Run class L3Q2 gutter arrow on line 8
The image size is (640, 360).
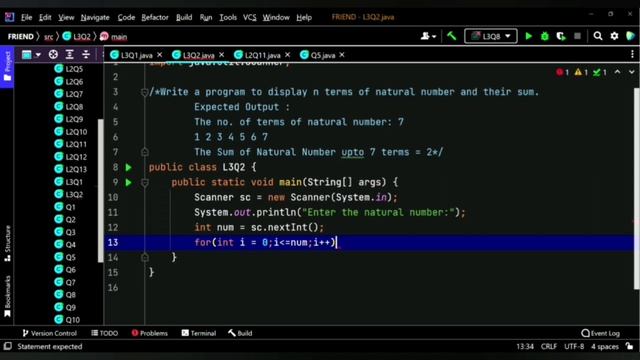129,167
